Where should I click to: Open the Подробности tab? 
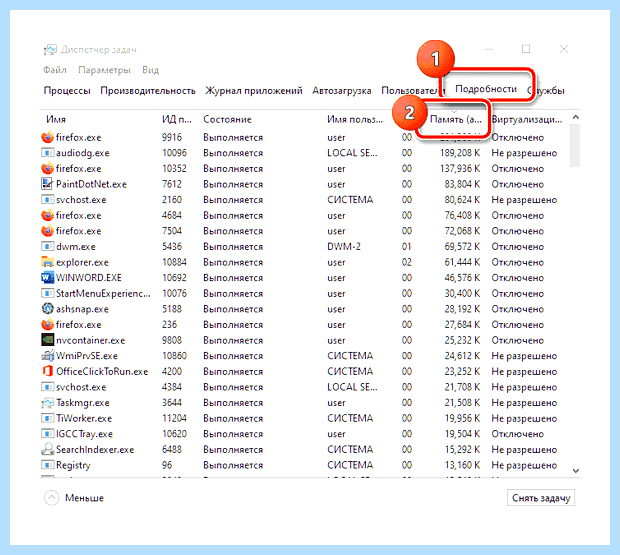coord(486,89)
